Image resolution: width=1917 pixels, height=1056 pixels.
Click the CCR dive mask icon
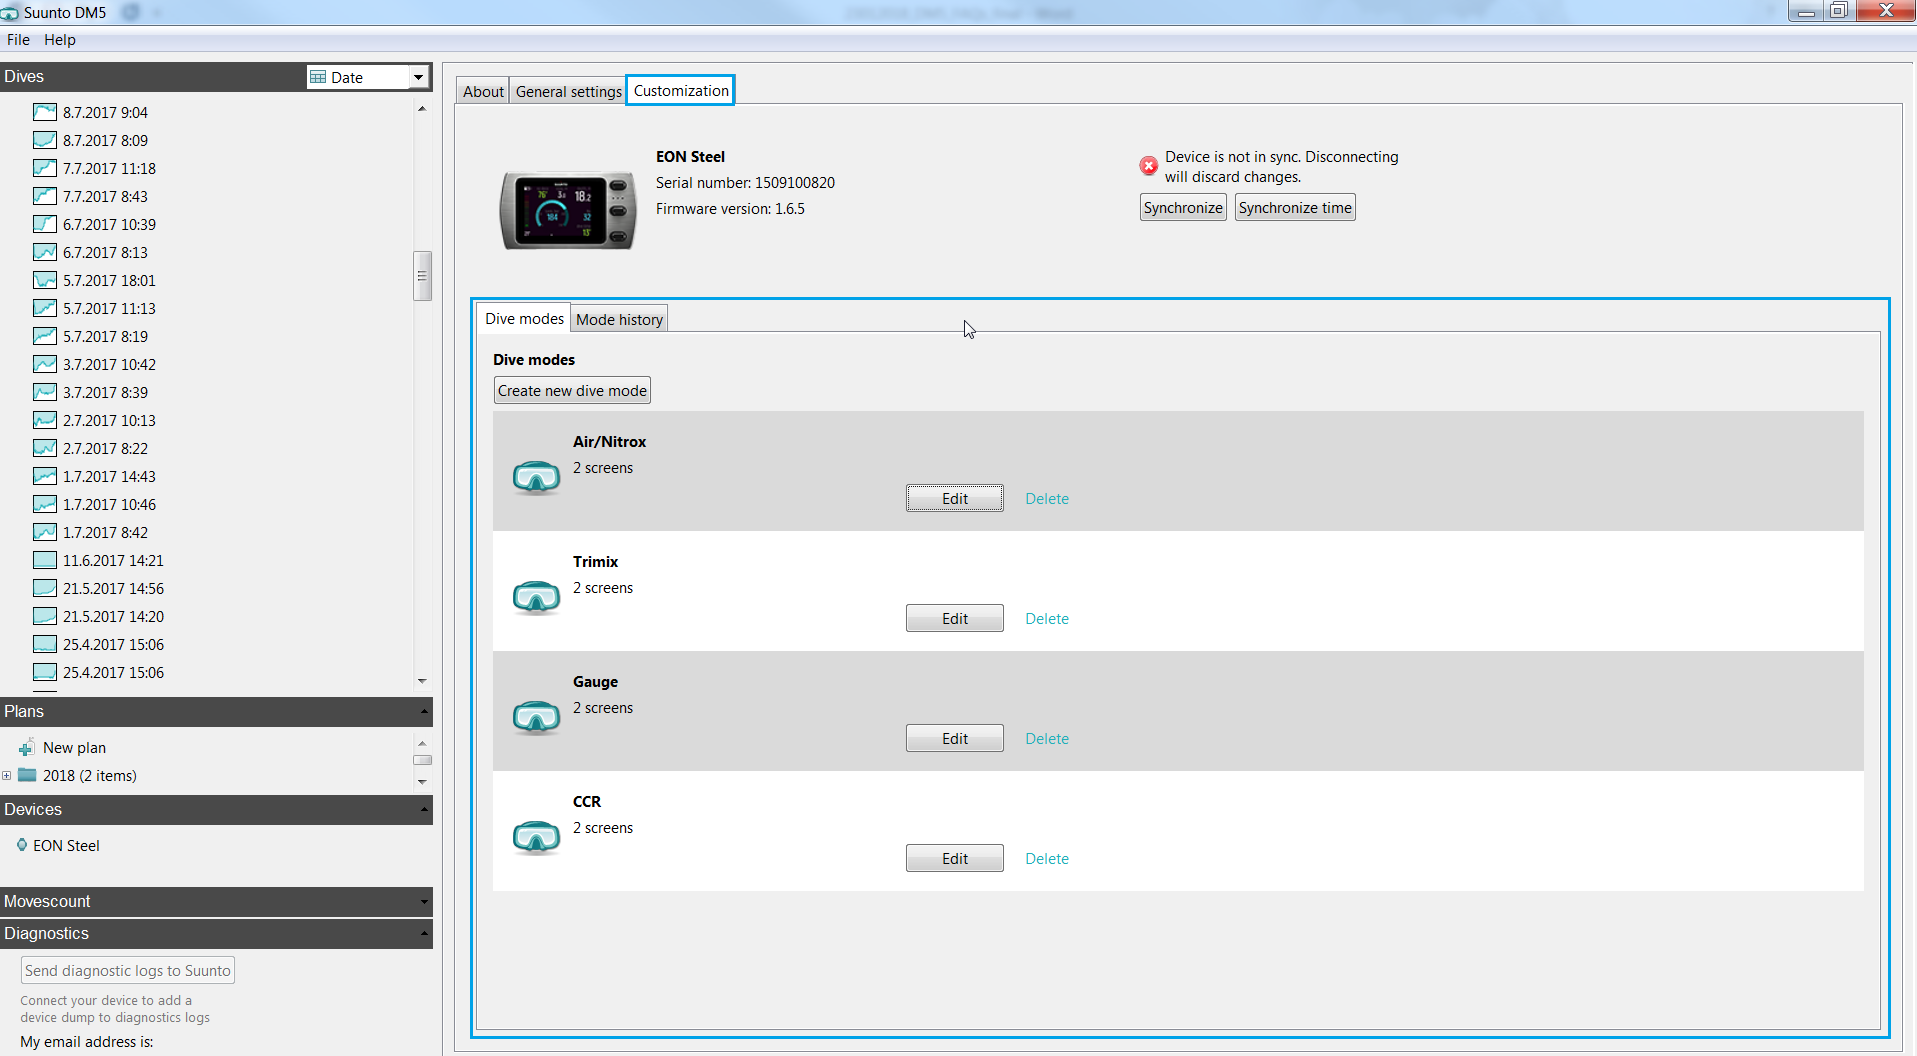[536, 837]
